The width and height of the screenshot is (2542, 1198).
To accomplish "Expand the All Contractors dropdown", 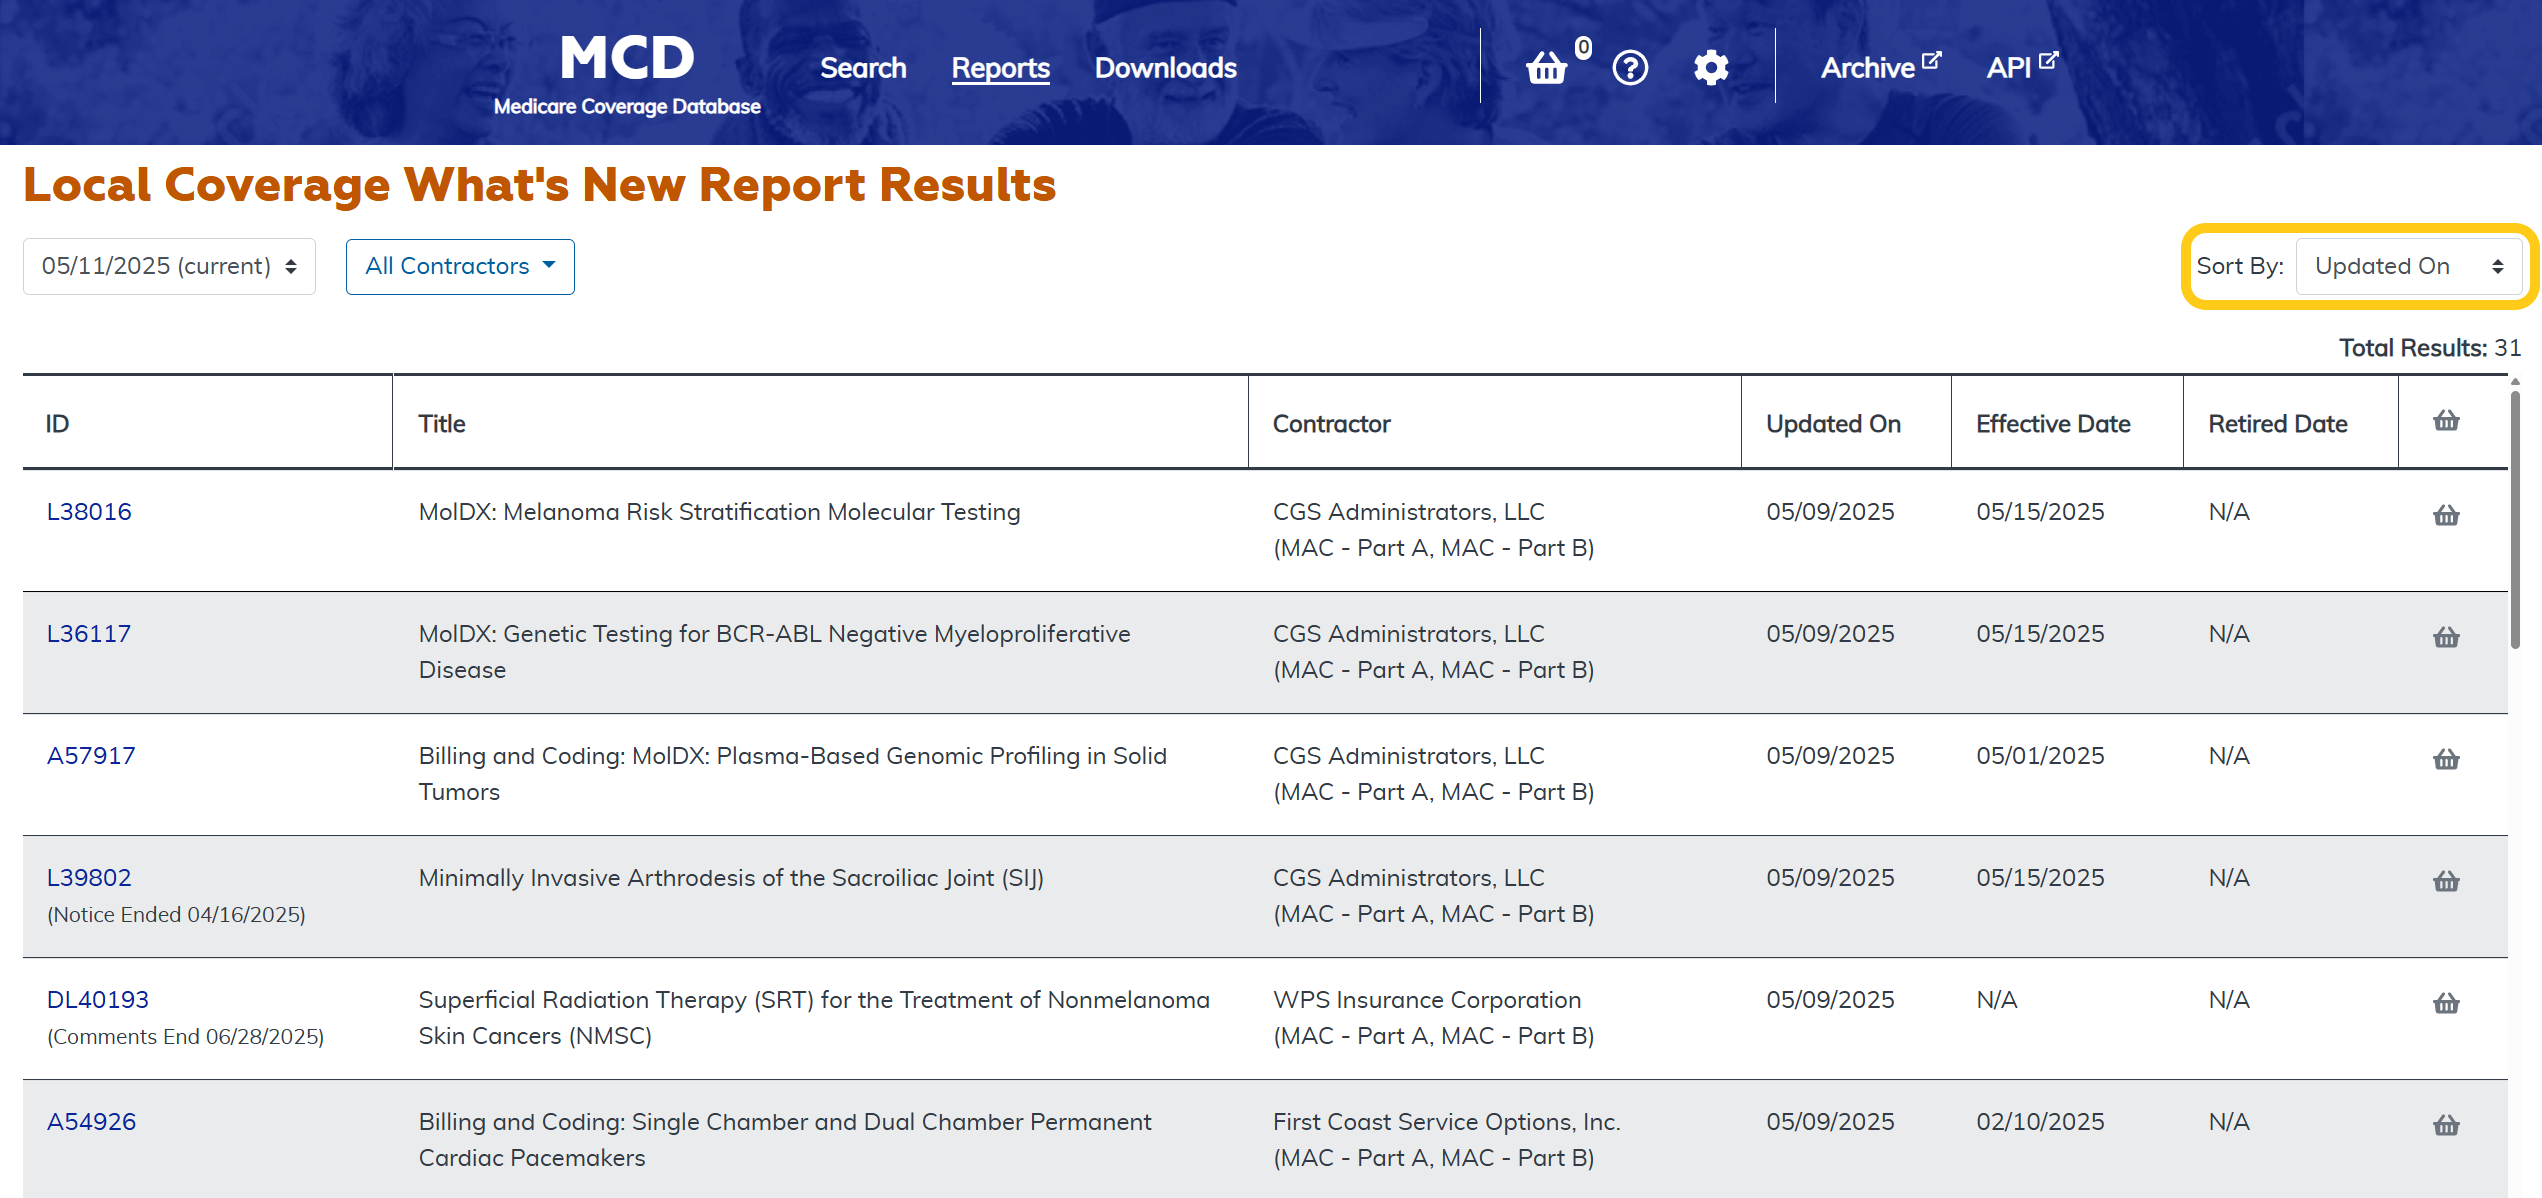I will coord(460,266).
